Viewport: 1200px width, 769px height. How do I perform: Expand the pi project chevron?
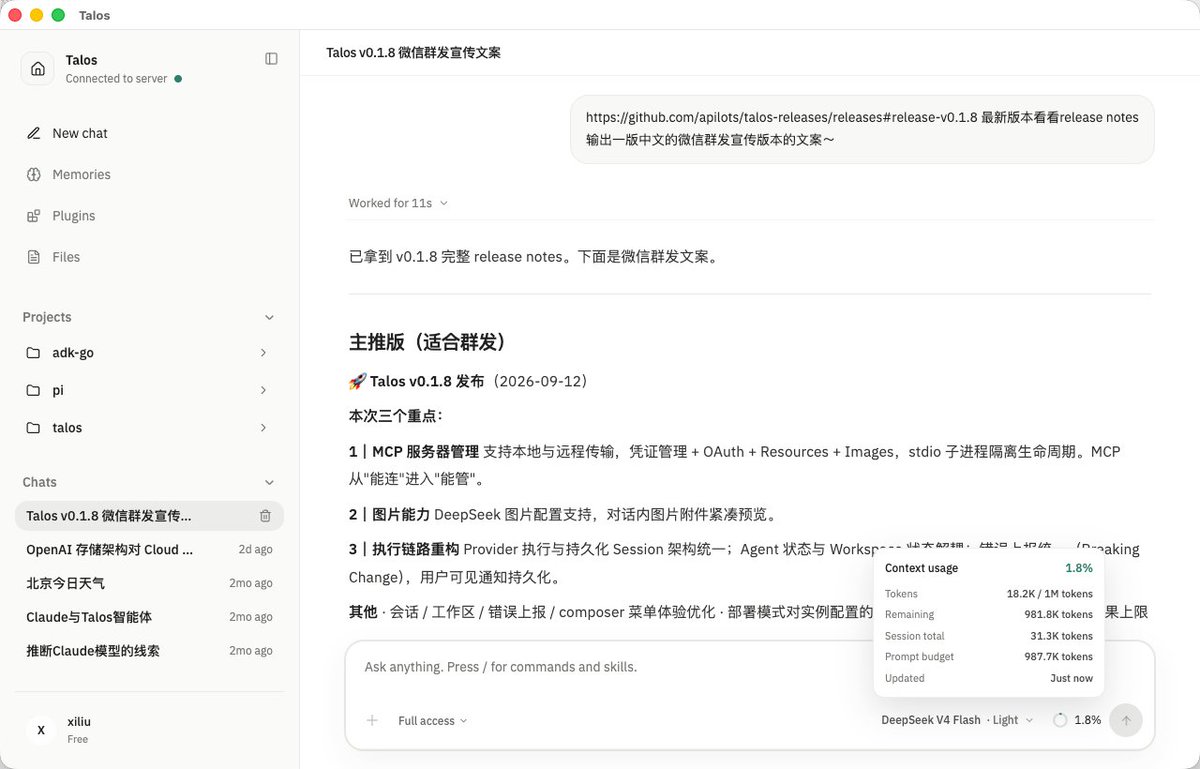(263, 390)
